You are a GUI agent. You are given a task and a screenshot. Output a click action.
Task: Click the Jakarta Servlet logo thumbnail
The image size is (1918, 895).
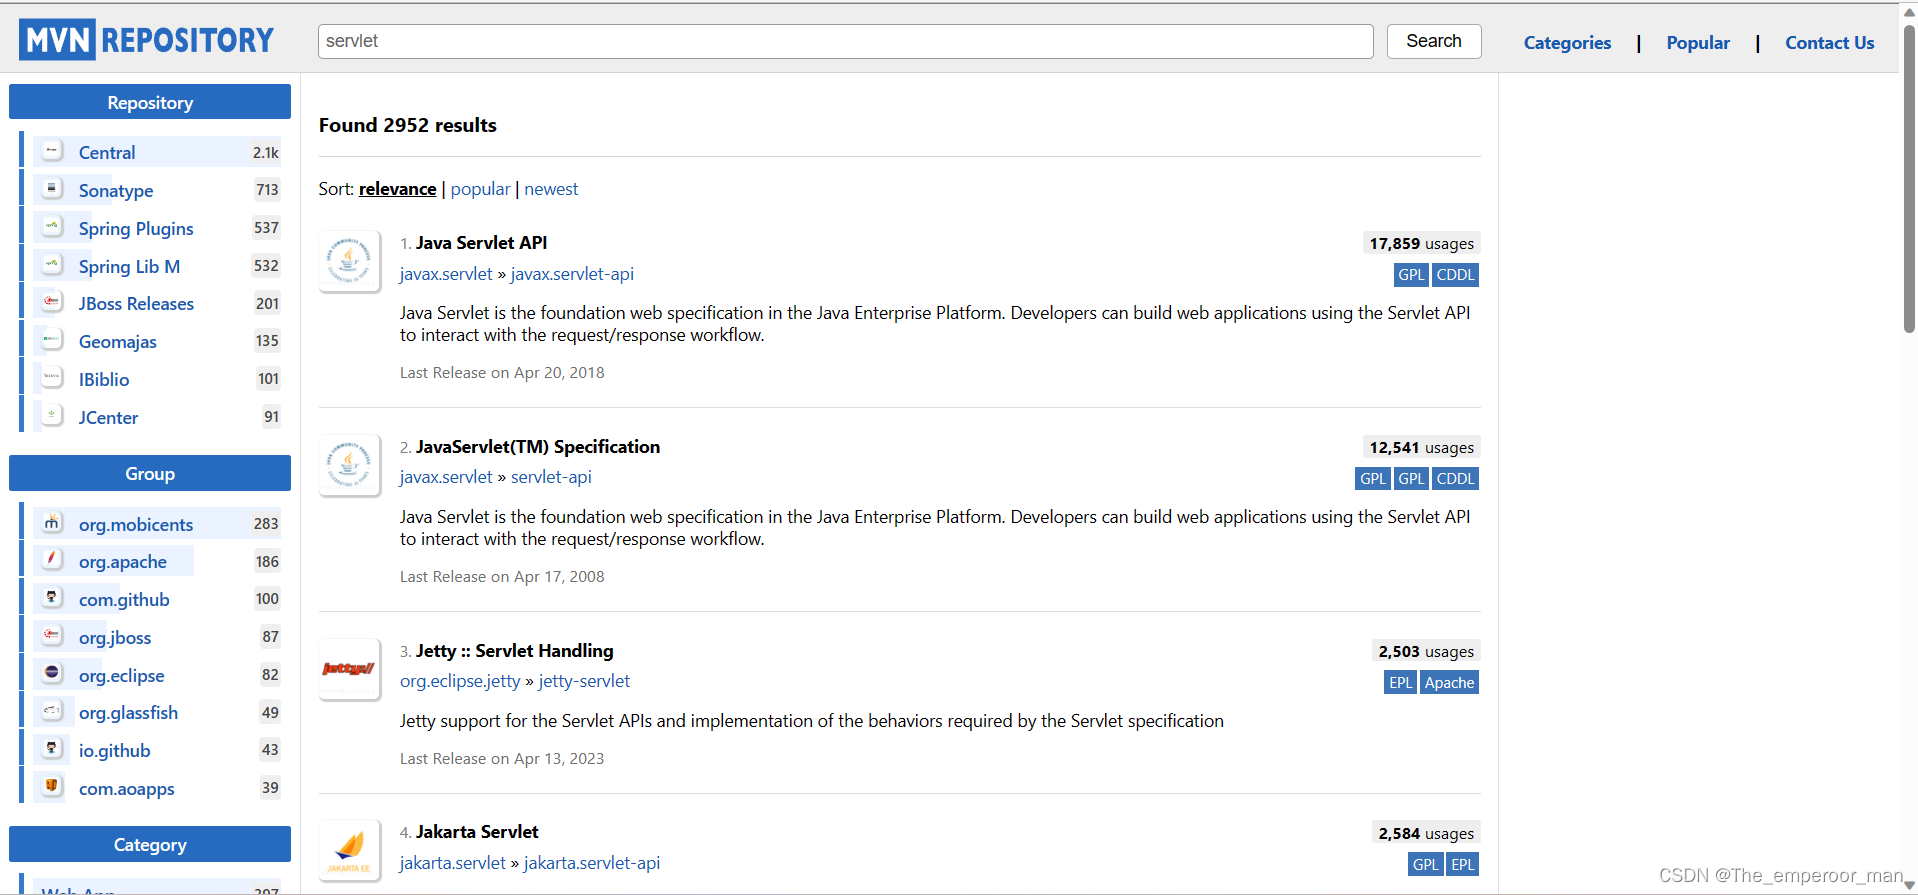pos(349,850)
